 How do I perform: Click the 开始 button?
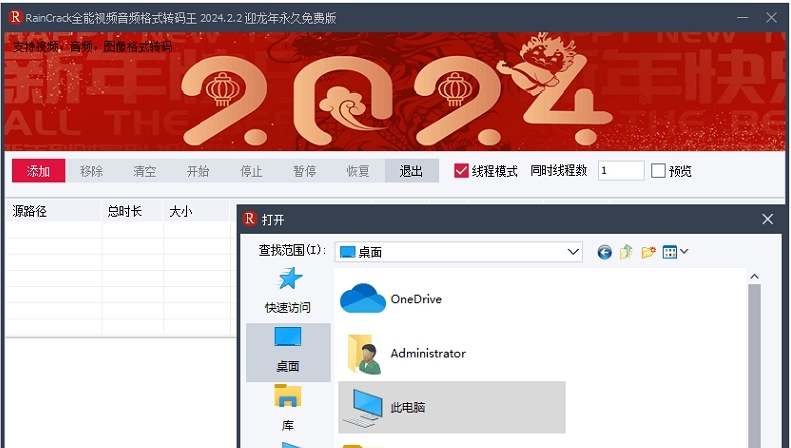point(198,171)
